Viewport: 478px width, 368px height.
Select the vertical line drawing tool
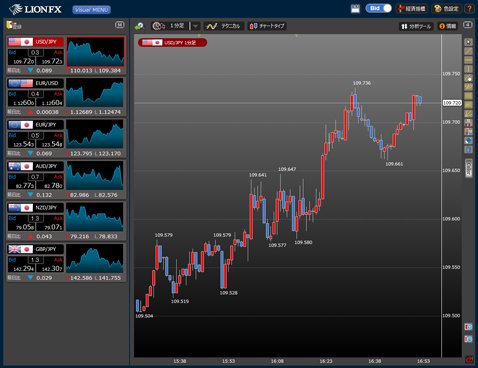468,69
